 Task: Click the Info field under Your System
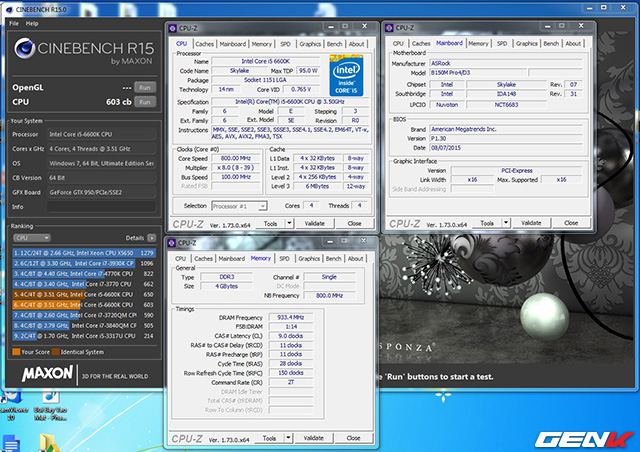click(x=100, y=209)
